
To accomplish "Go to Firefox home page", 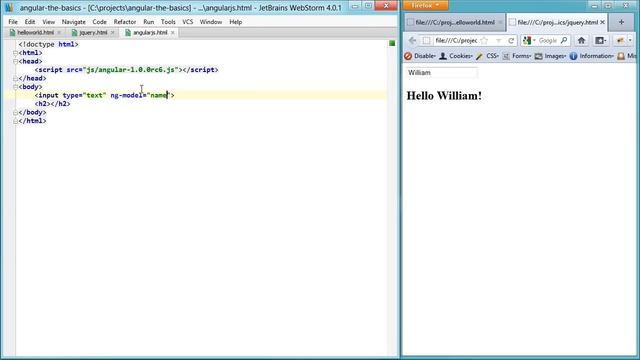I will pyautogui.click(x=581, y=40).
